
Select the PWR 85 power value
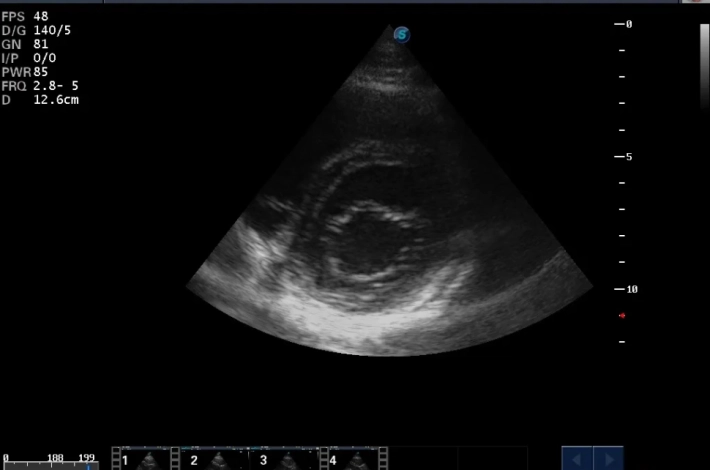25,72
